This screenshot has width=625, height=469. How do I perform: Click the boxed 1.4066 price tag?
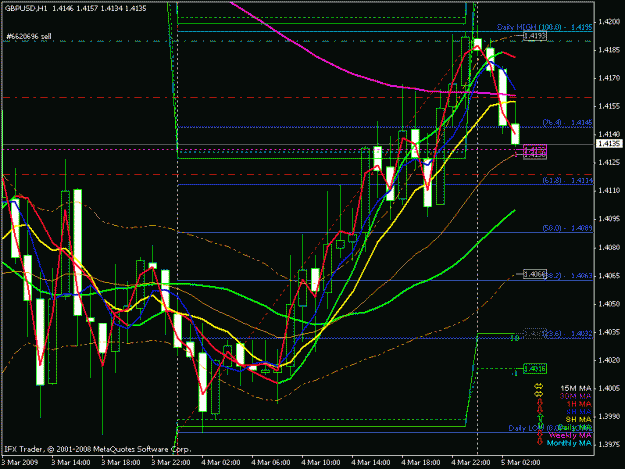click(x=535, y=274)
